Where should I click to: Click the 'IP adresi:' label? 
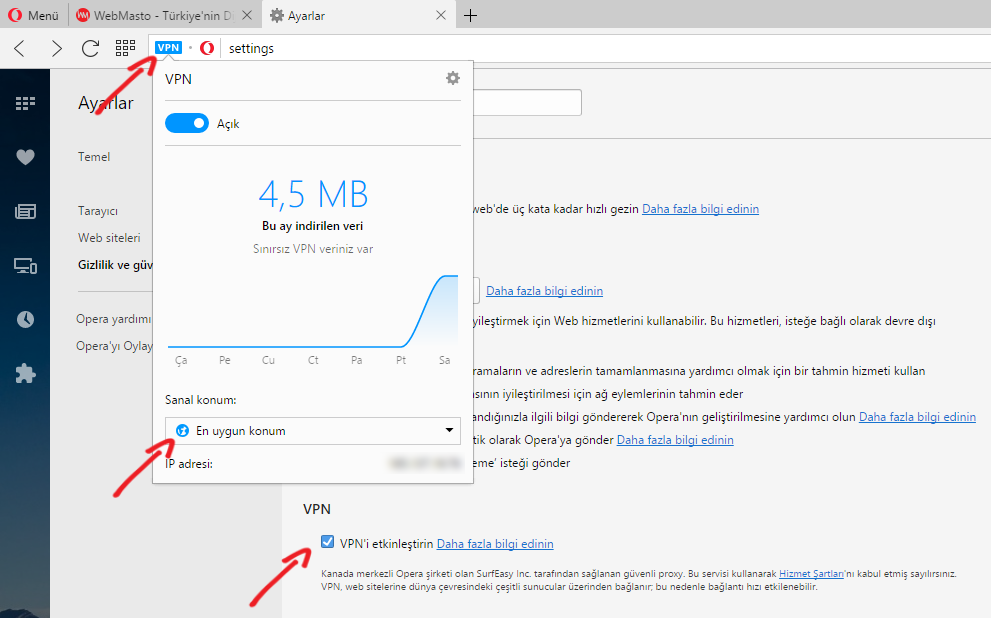[x=189, y=464]
